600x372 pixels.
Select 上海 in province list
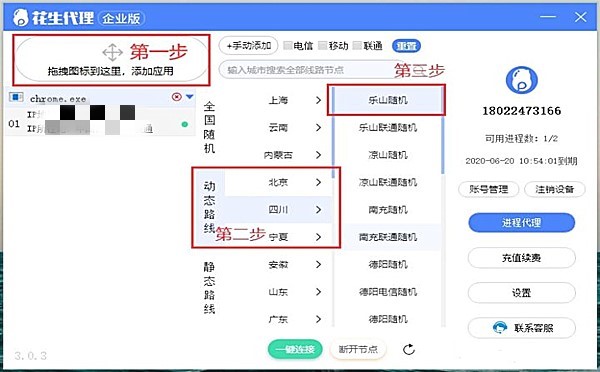pyautogui.click(x=278, y=100)
